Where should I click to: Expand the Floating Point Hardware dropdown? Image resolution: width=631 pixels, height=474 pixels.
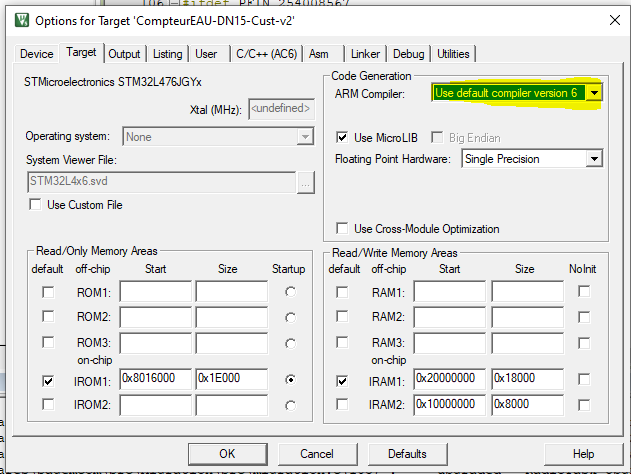(x=594, y=159)
